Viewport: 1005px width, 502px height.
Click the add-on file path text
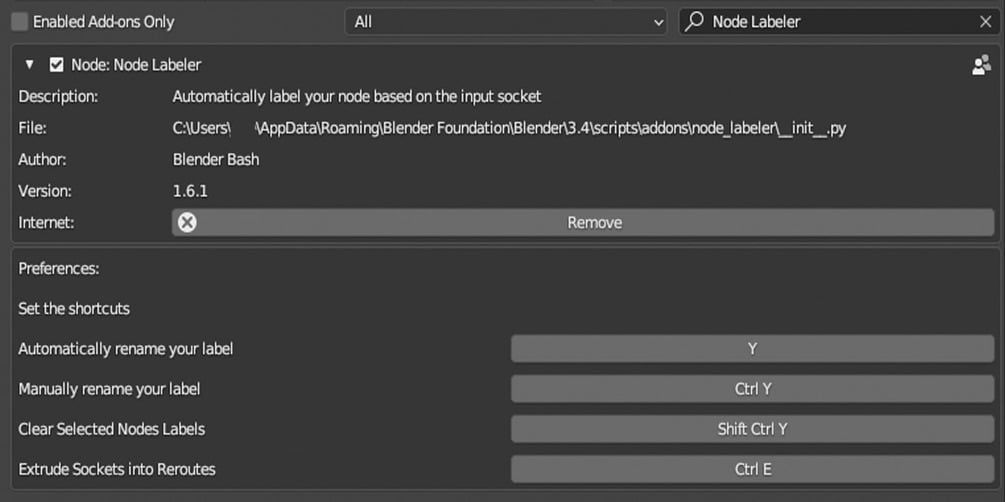[509, 128]
